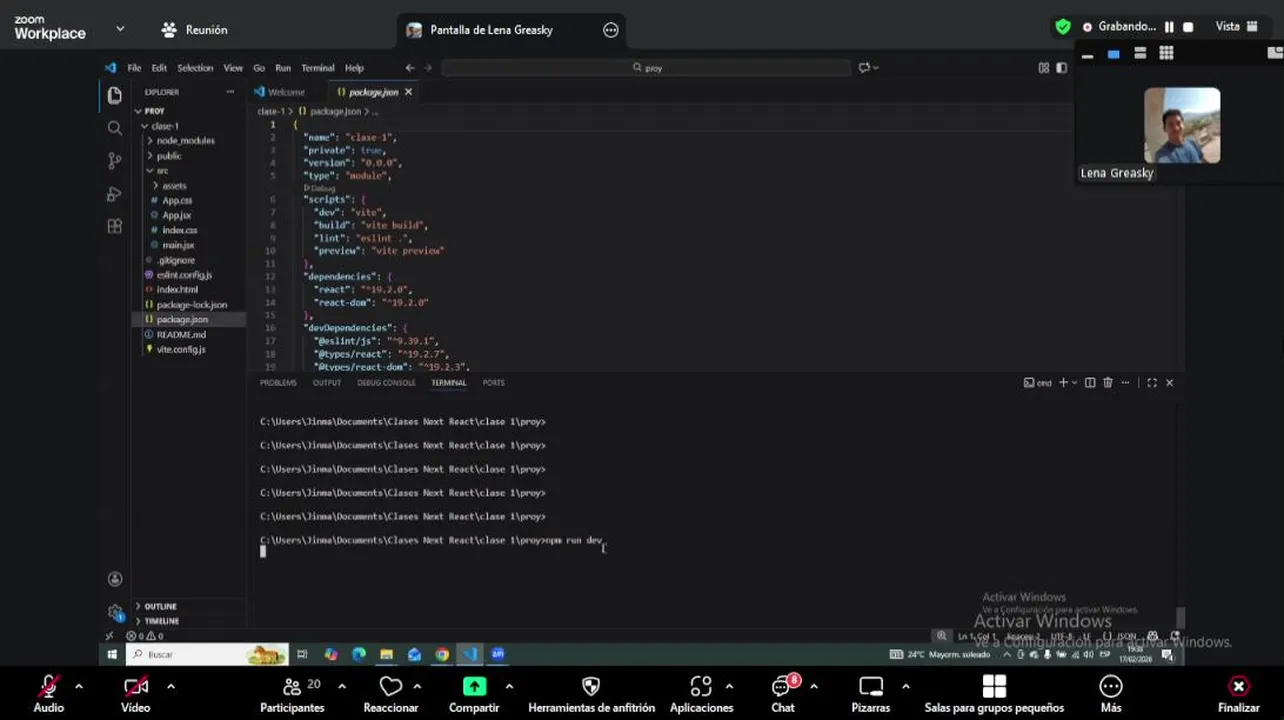Switch to Zoom gallery grid thumbnail view
This screenshot has width=1284, height=720.
click(1166, 54)
